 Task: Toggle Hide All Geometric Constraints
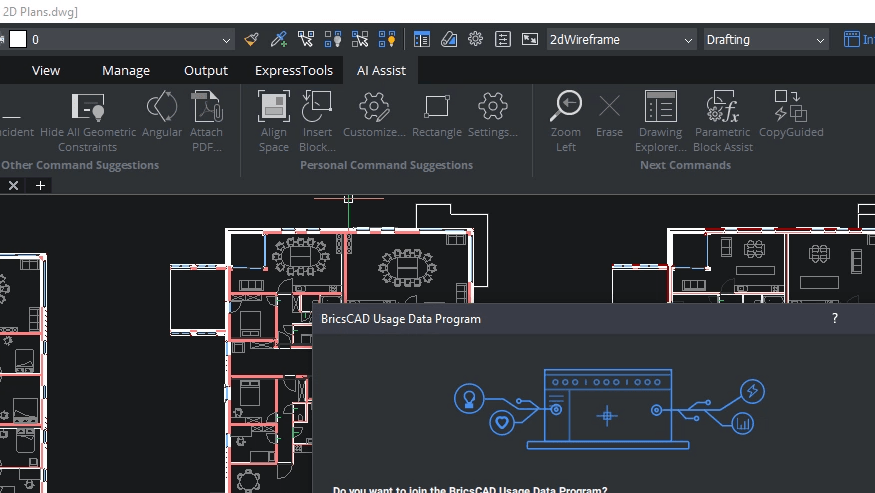click(88, 106)
